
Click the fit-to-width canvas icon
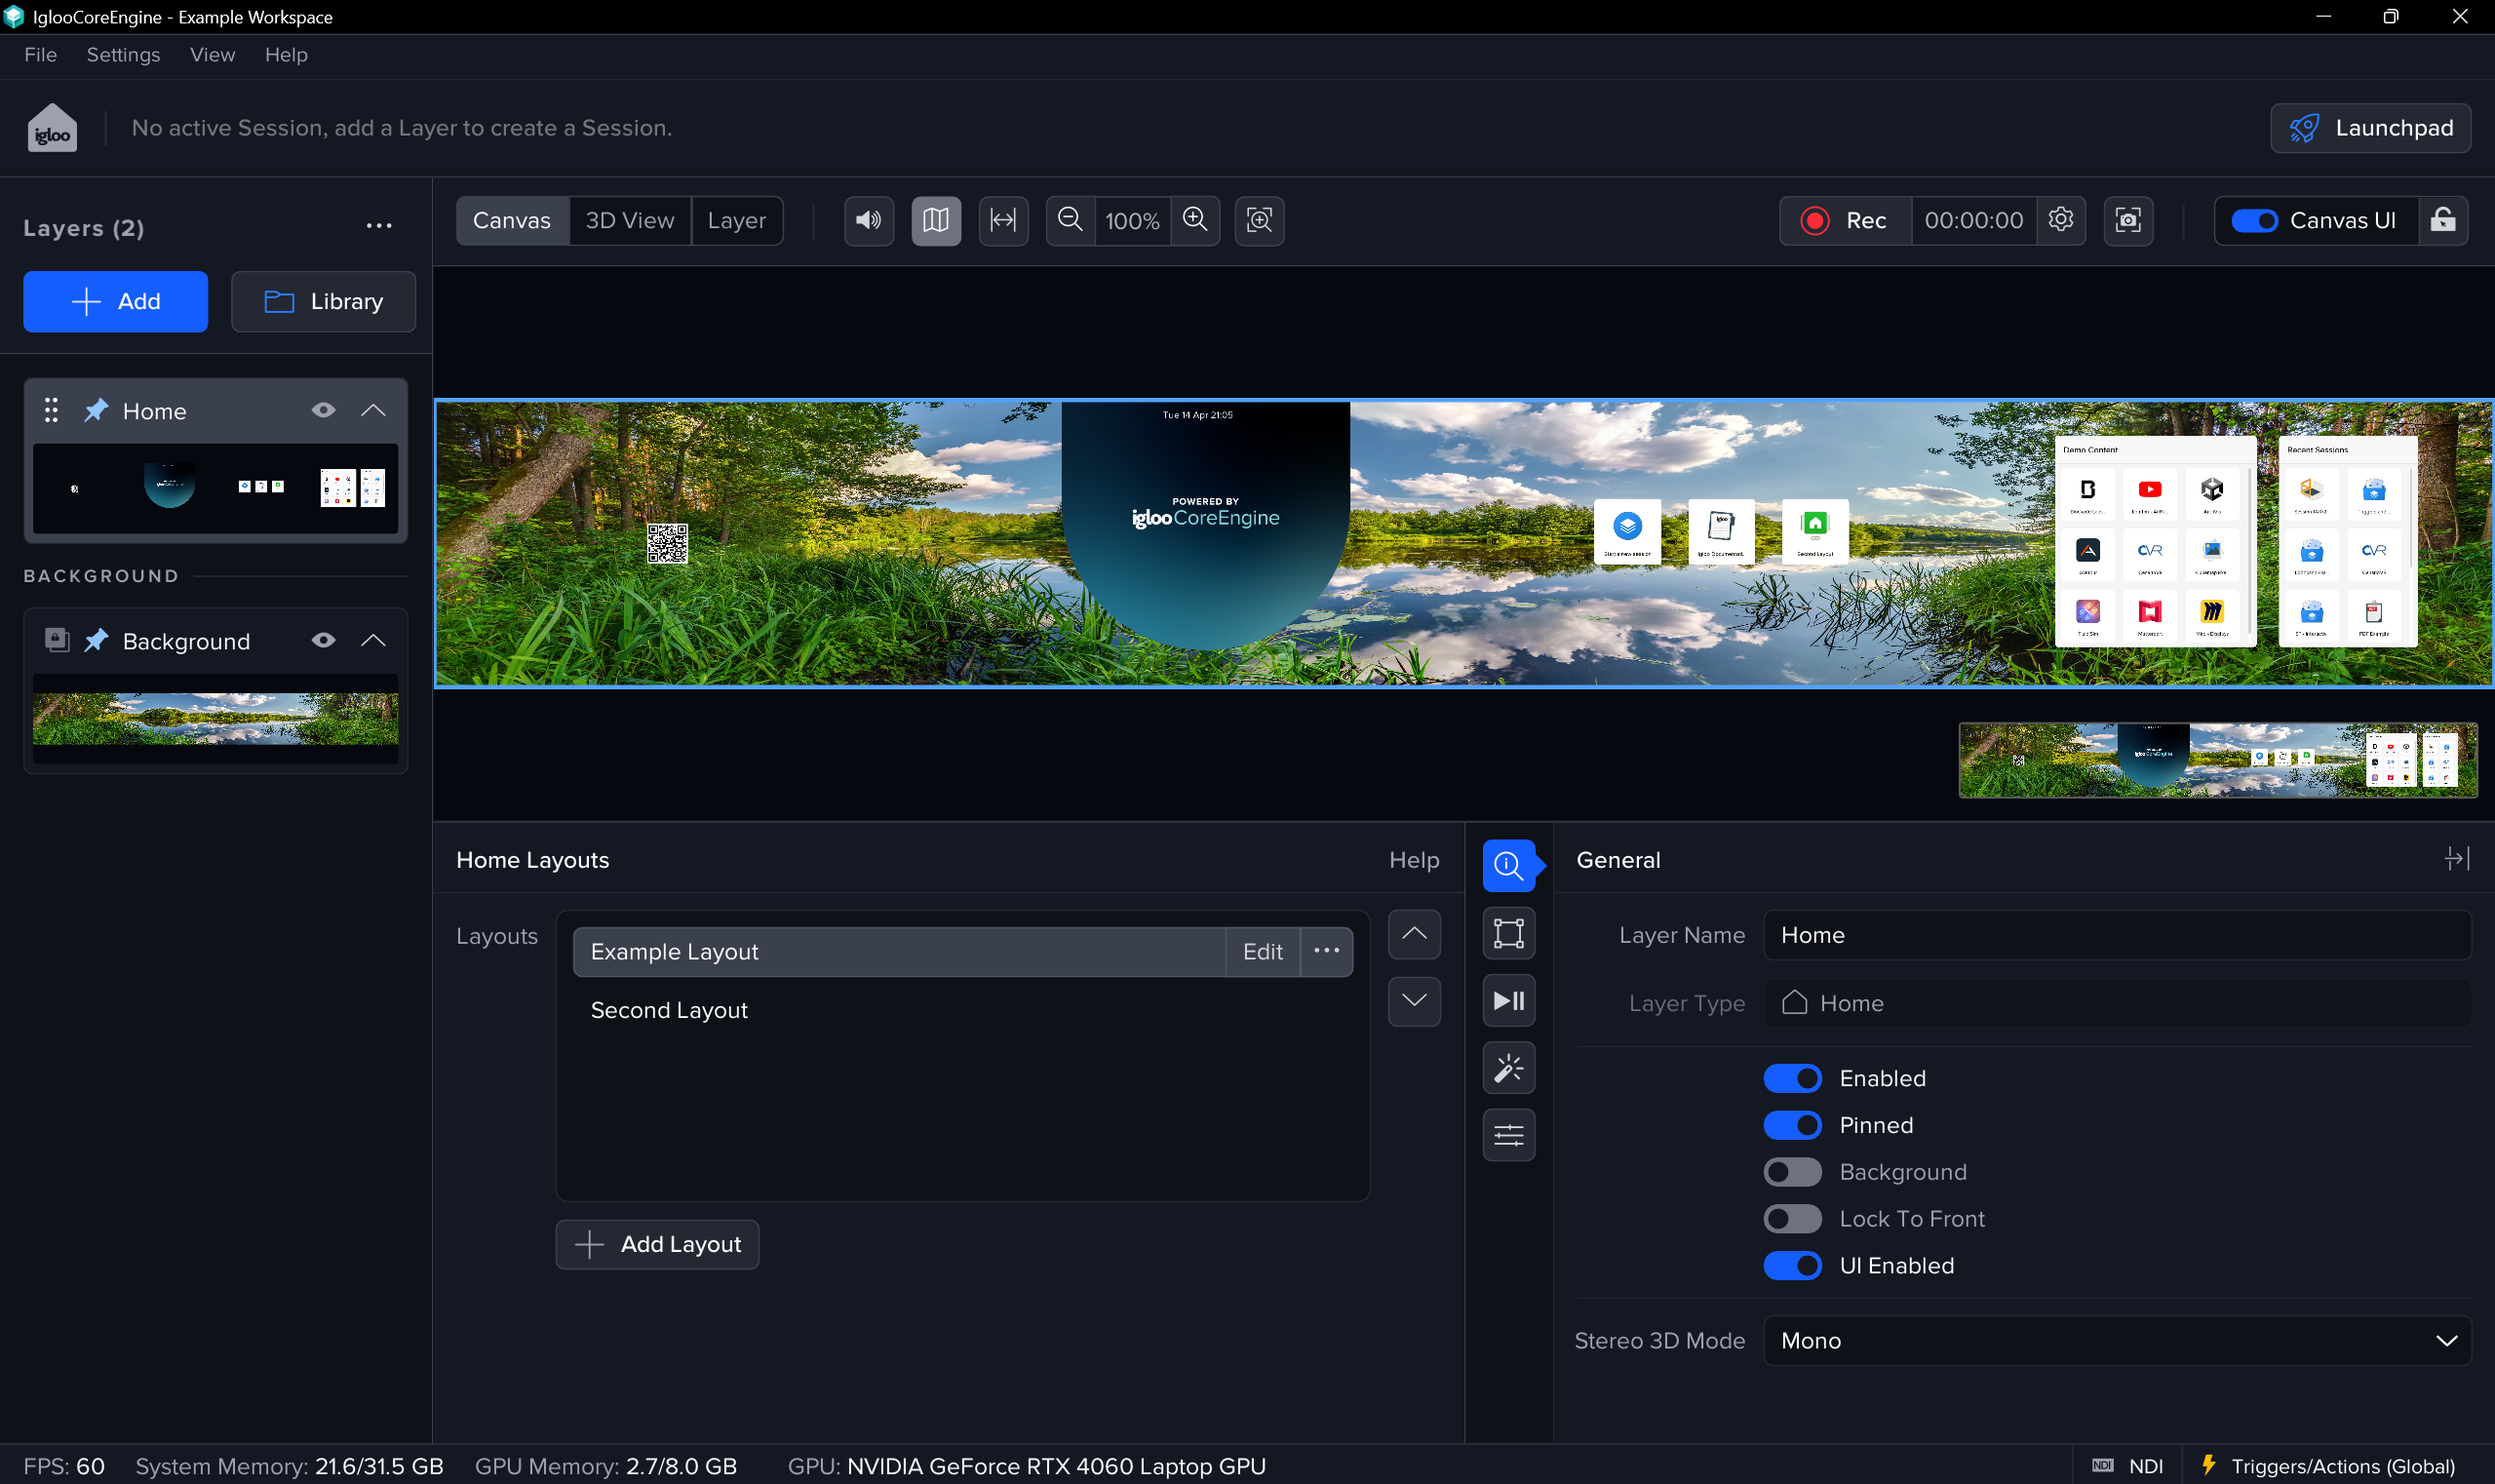[x=1003, y=220]
